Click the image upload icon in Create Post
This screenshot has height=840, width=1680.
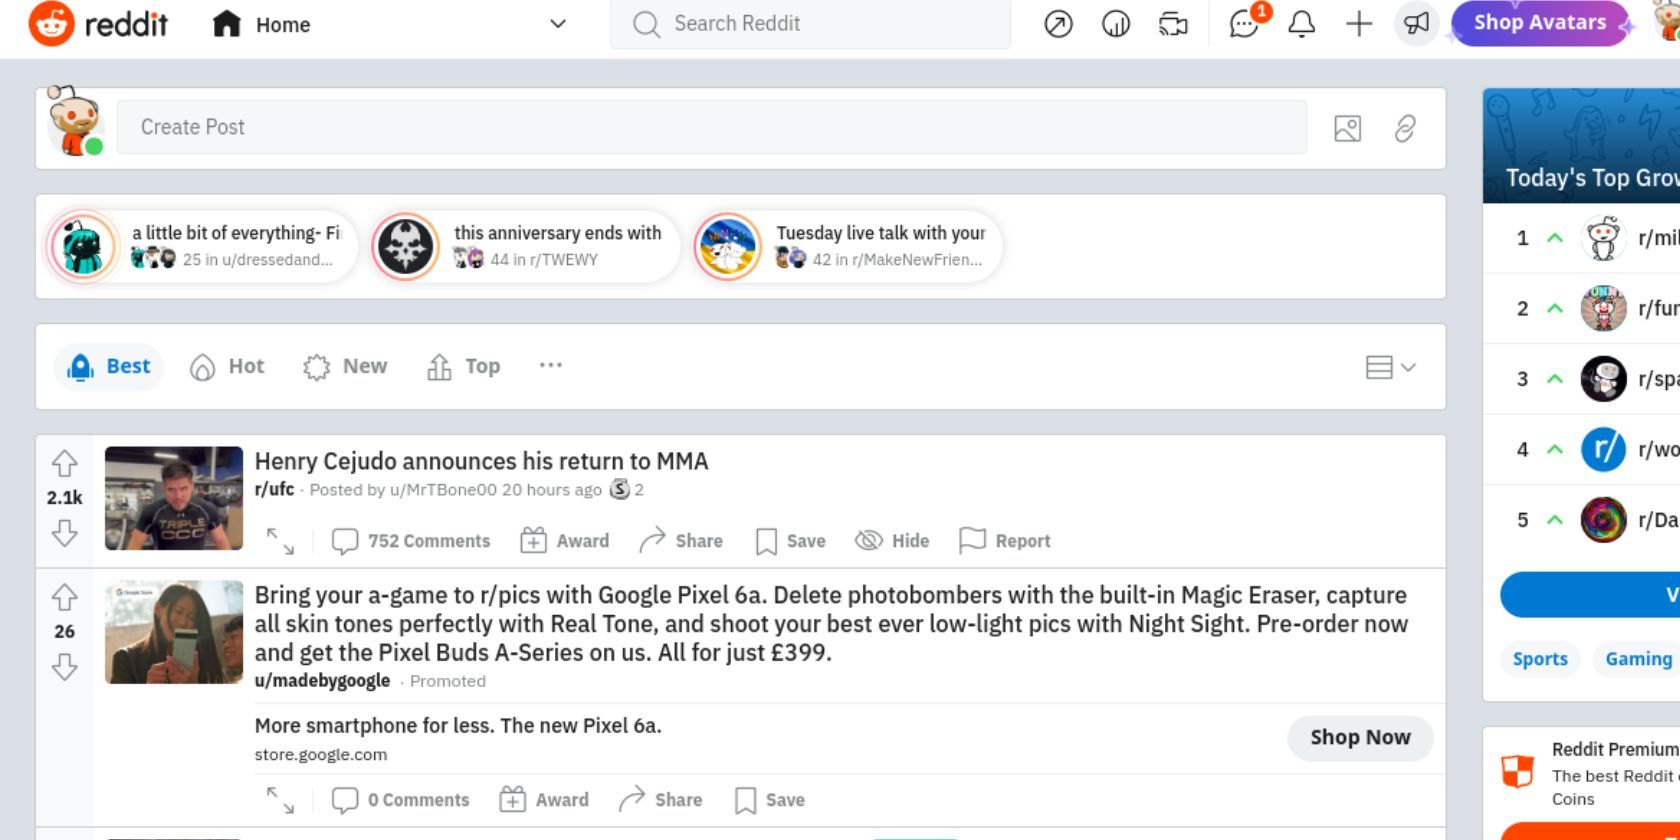pos(1347,128)
